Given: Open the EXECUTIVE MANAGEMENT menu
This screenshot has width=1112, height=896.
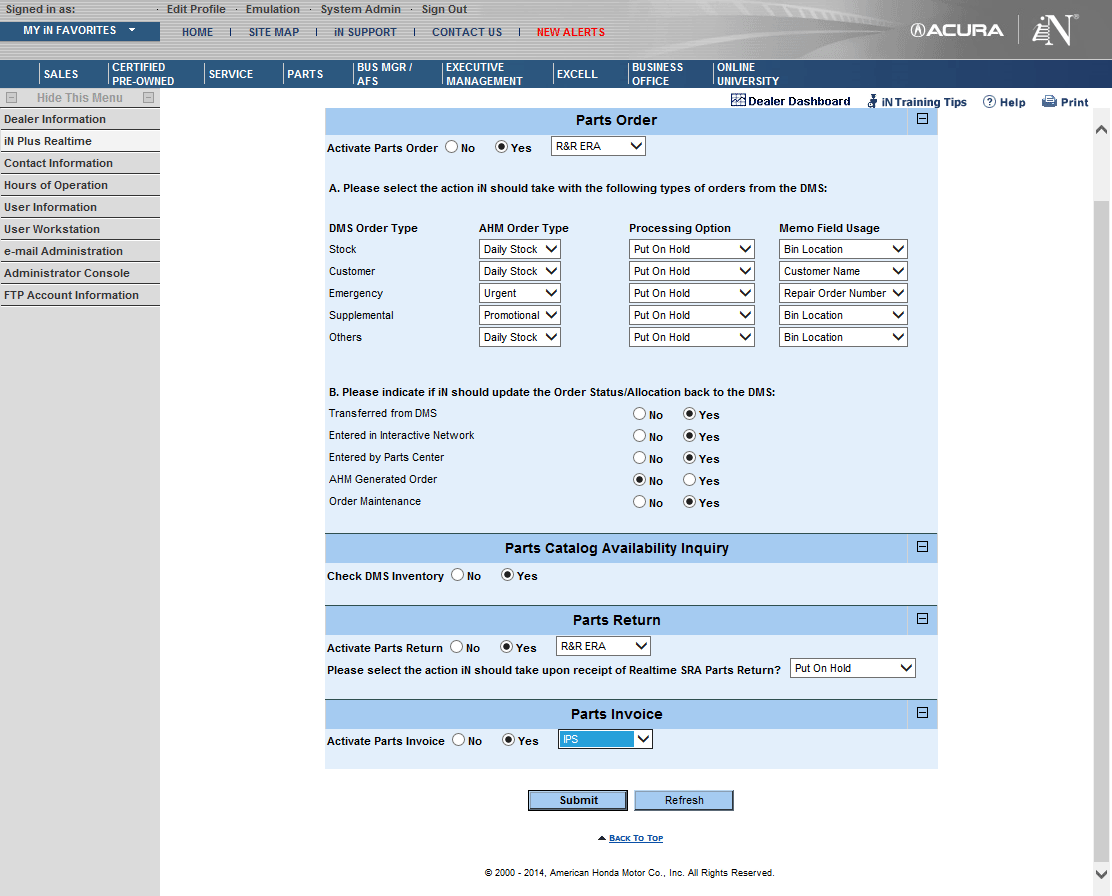Looking at the screenshot, I should pos(484,74).
